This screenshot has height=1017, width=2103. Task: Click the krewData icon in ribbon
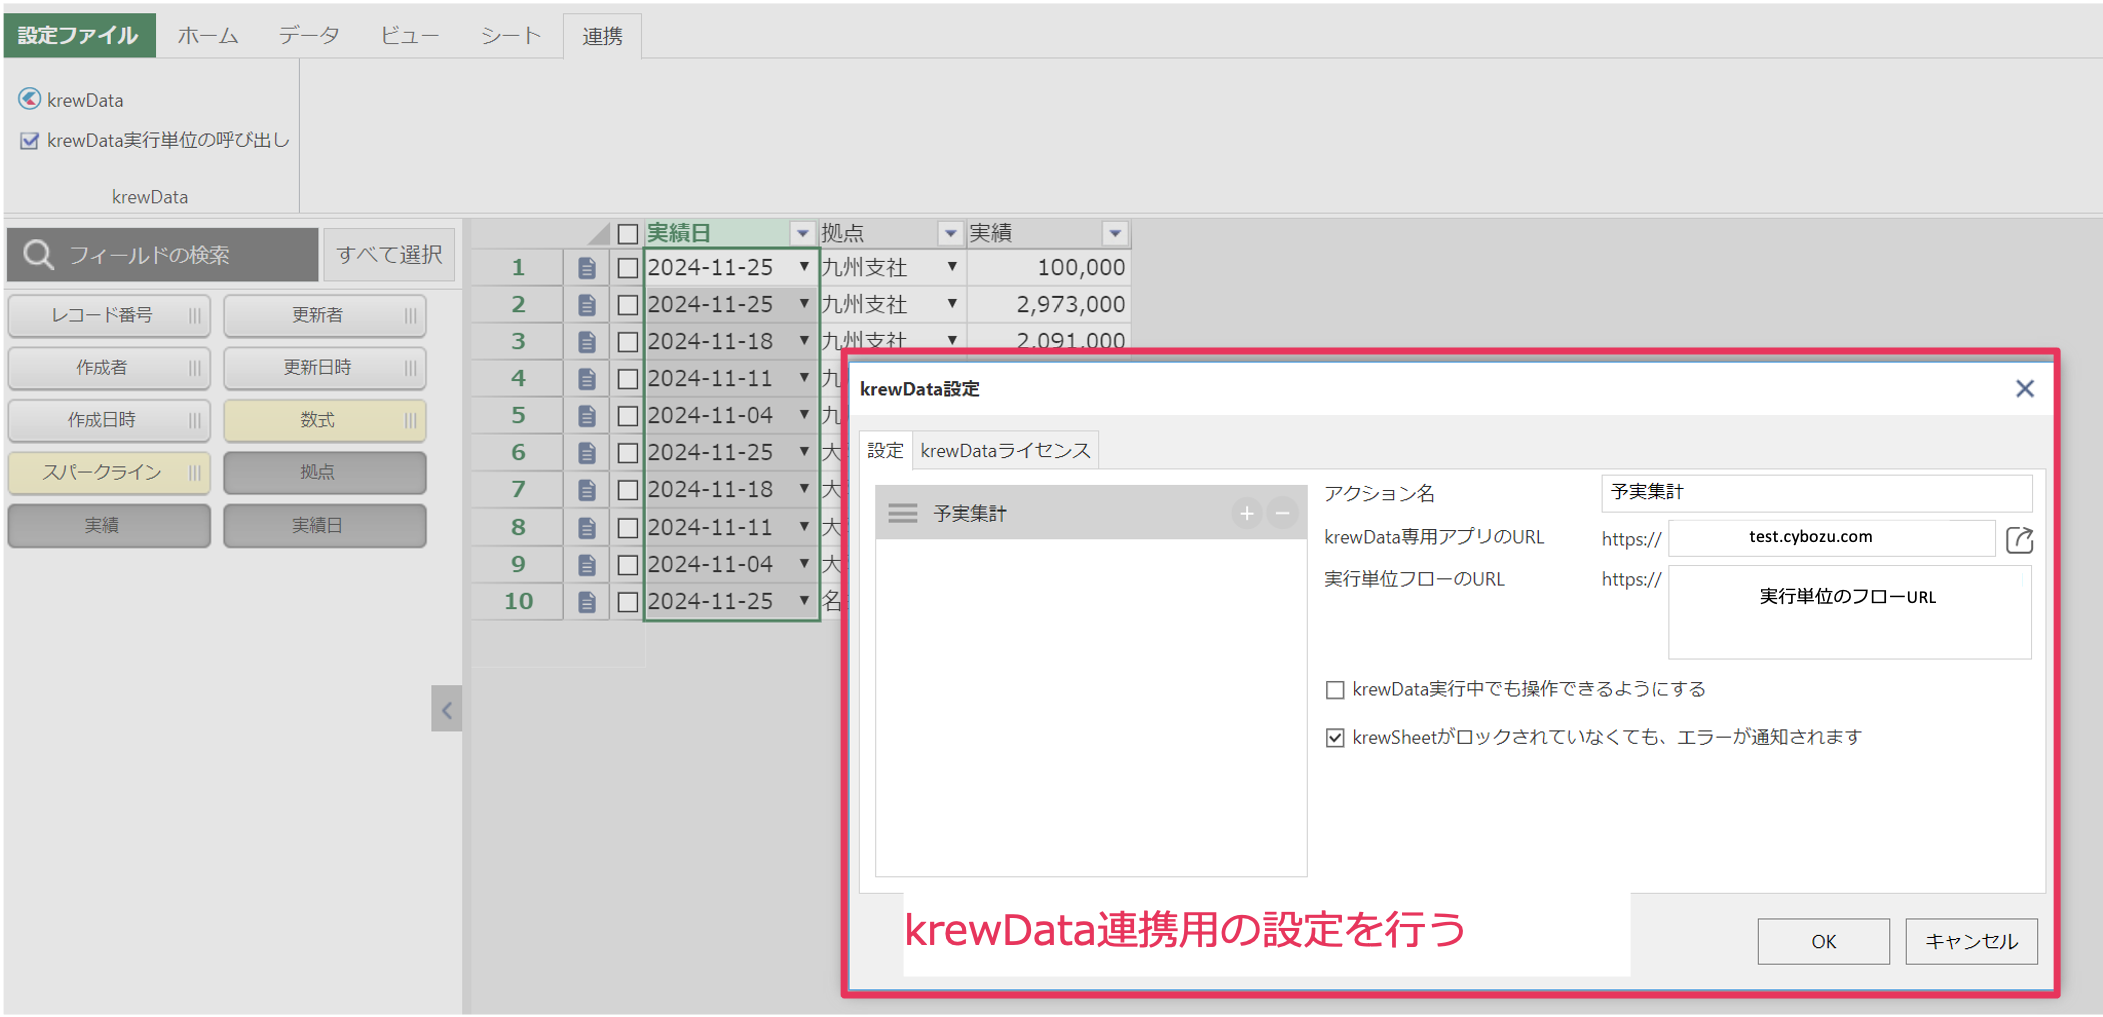click(30, 99)
